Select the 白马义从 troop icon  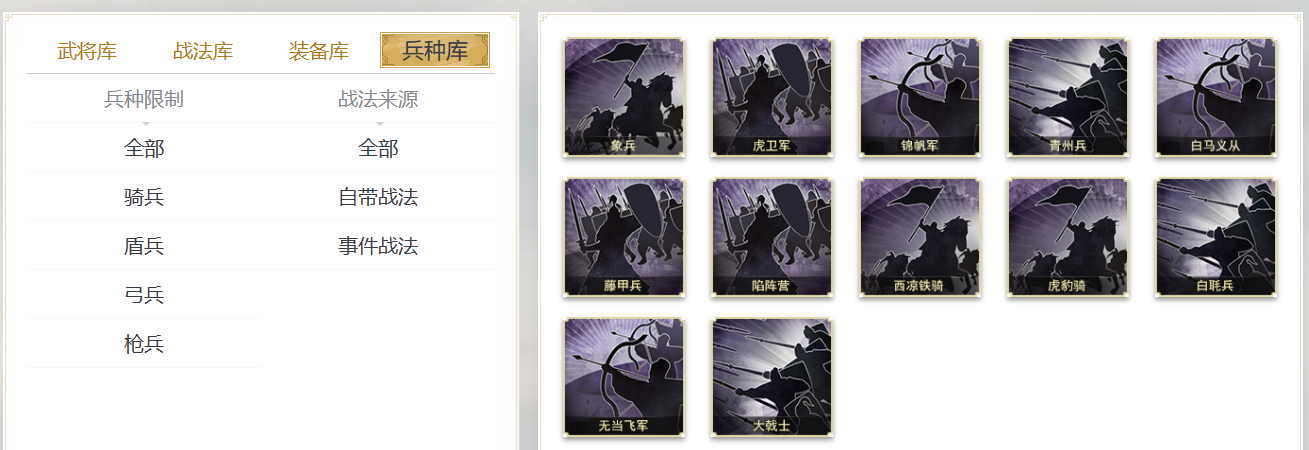click(1216, 97)
